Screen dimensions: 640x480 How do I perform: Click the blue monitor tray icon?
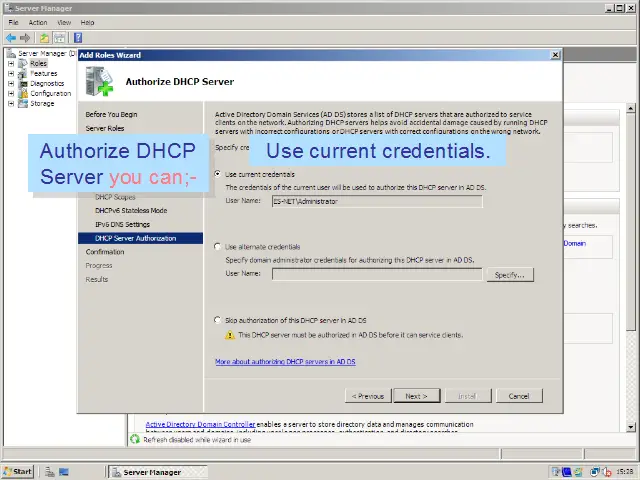click(567, 472)
